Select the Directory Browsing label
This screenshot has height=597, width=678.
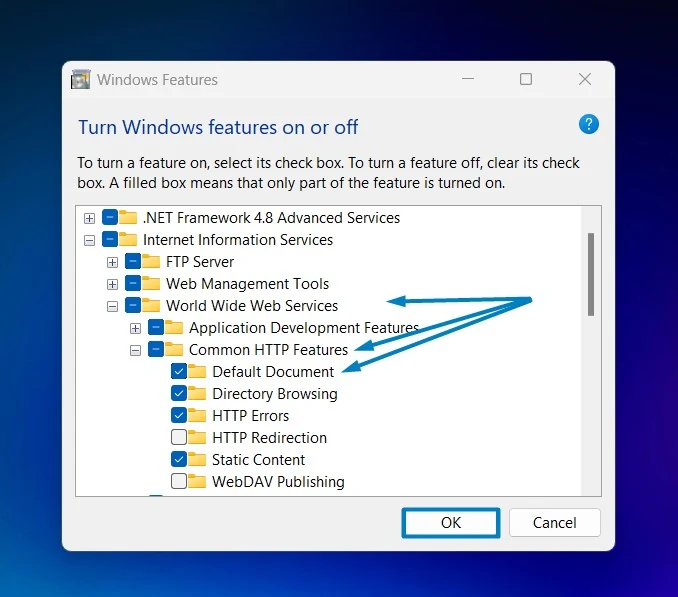pos(275,394)
